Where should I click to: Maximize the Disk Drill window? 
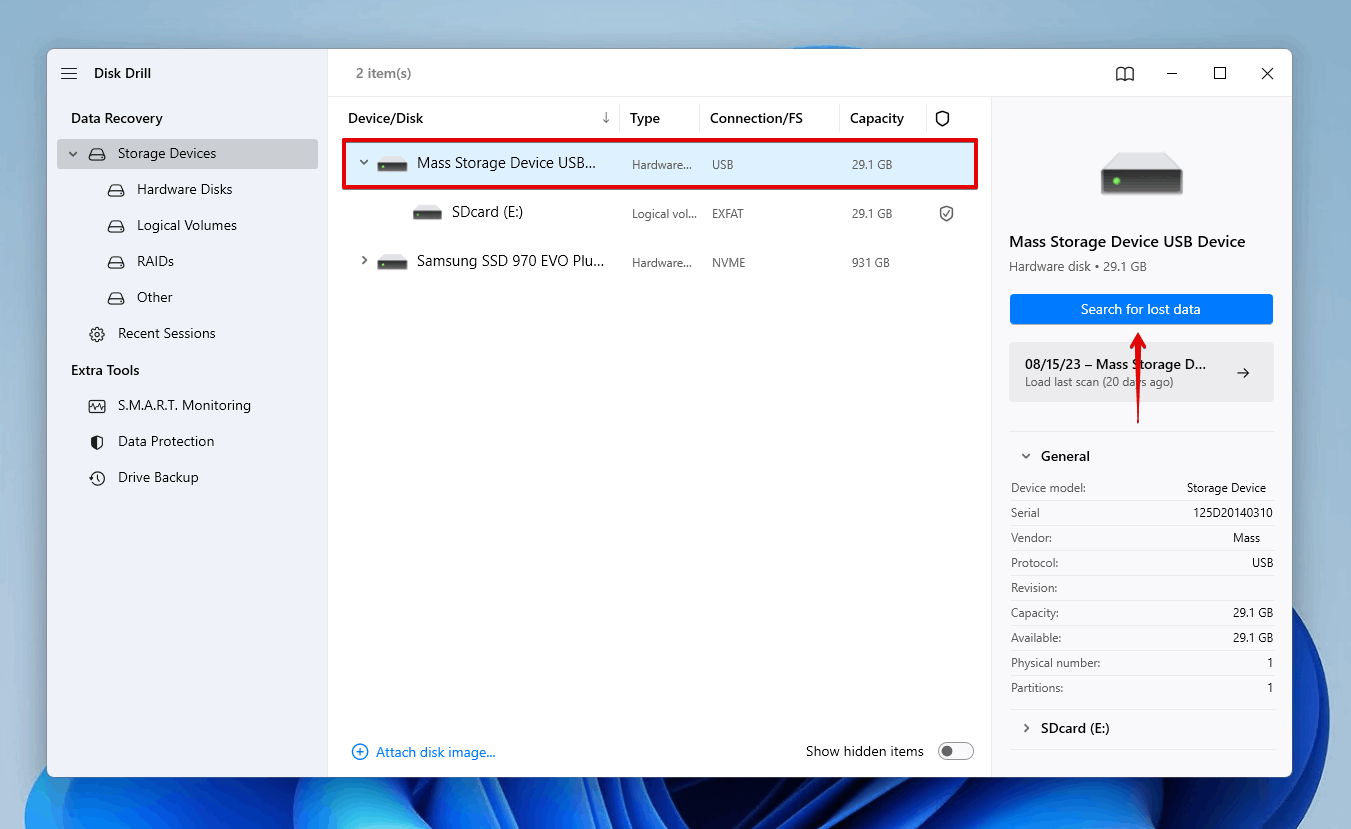point(1220,73)
